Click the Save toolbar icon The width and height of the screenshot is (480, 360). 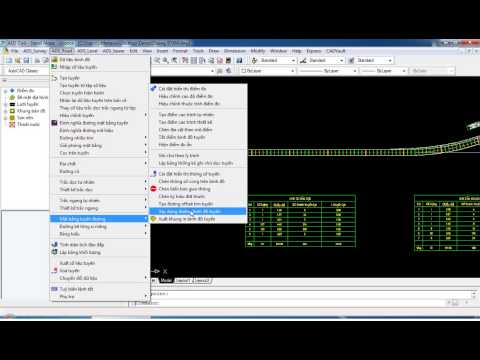(26, 60)
